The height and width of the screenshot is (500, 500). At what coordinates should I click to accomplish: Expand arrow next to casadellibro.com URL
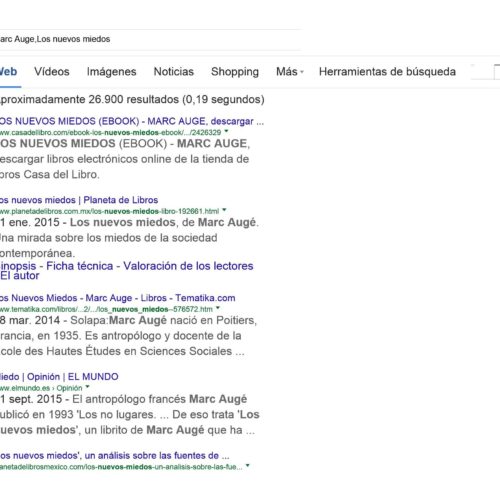[x=226, y=132]
